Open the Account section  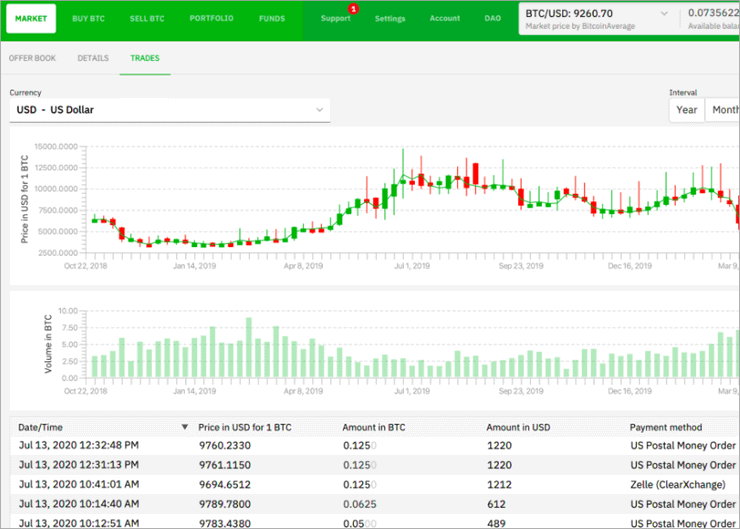click(445, 19)
